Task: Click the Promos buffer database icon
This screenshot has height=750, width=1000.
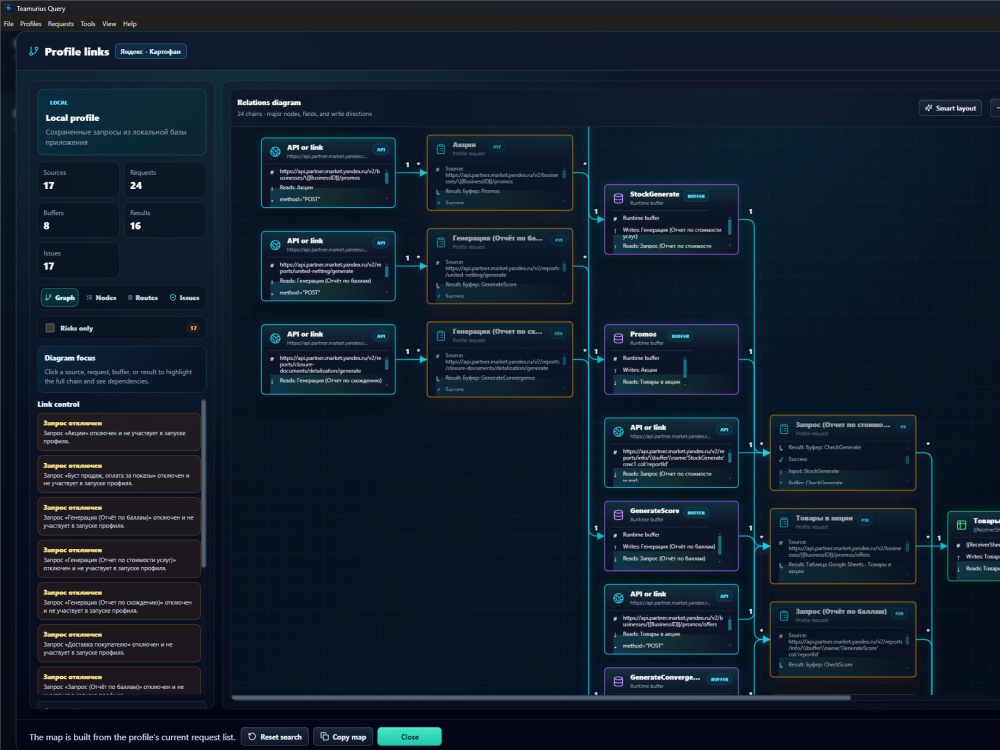Action: tap(618, 338)
